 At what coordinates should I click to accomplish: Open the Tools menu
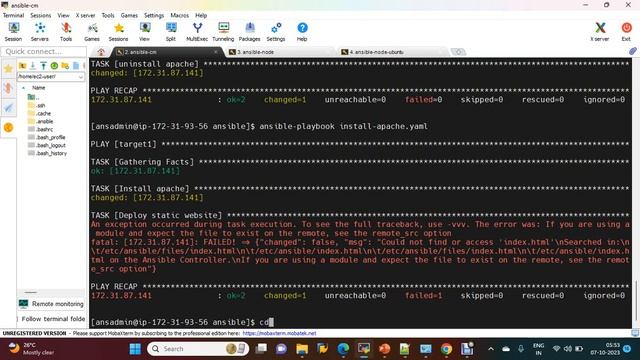pyautogui.click(x=108, y=15)
